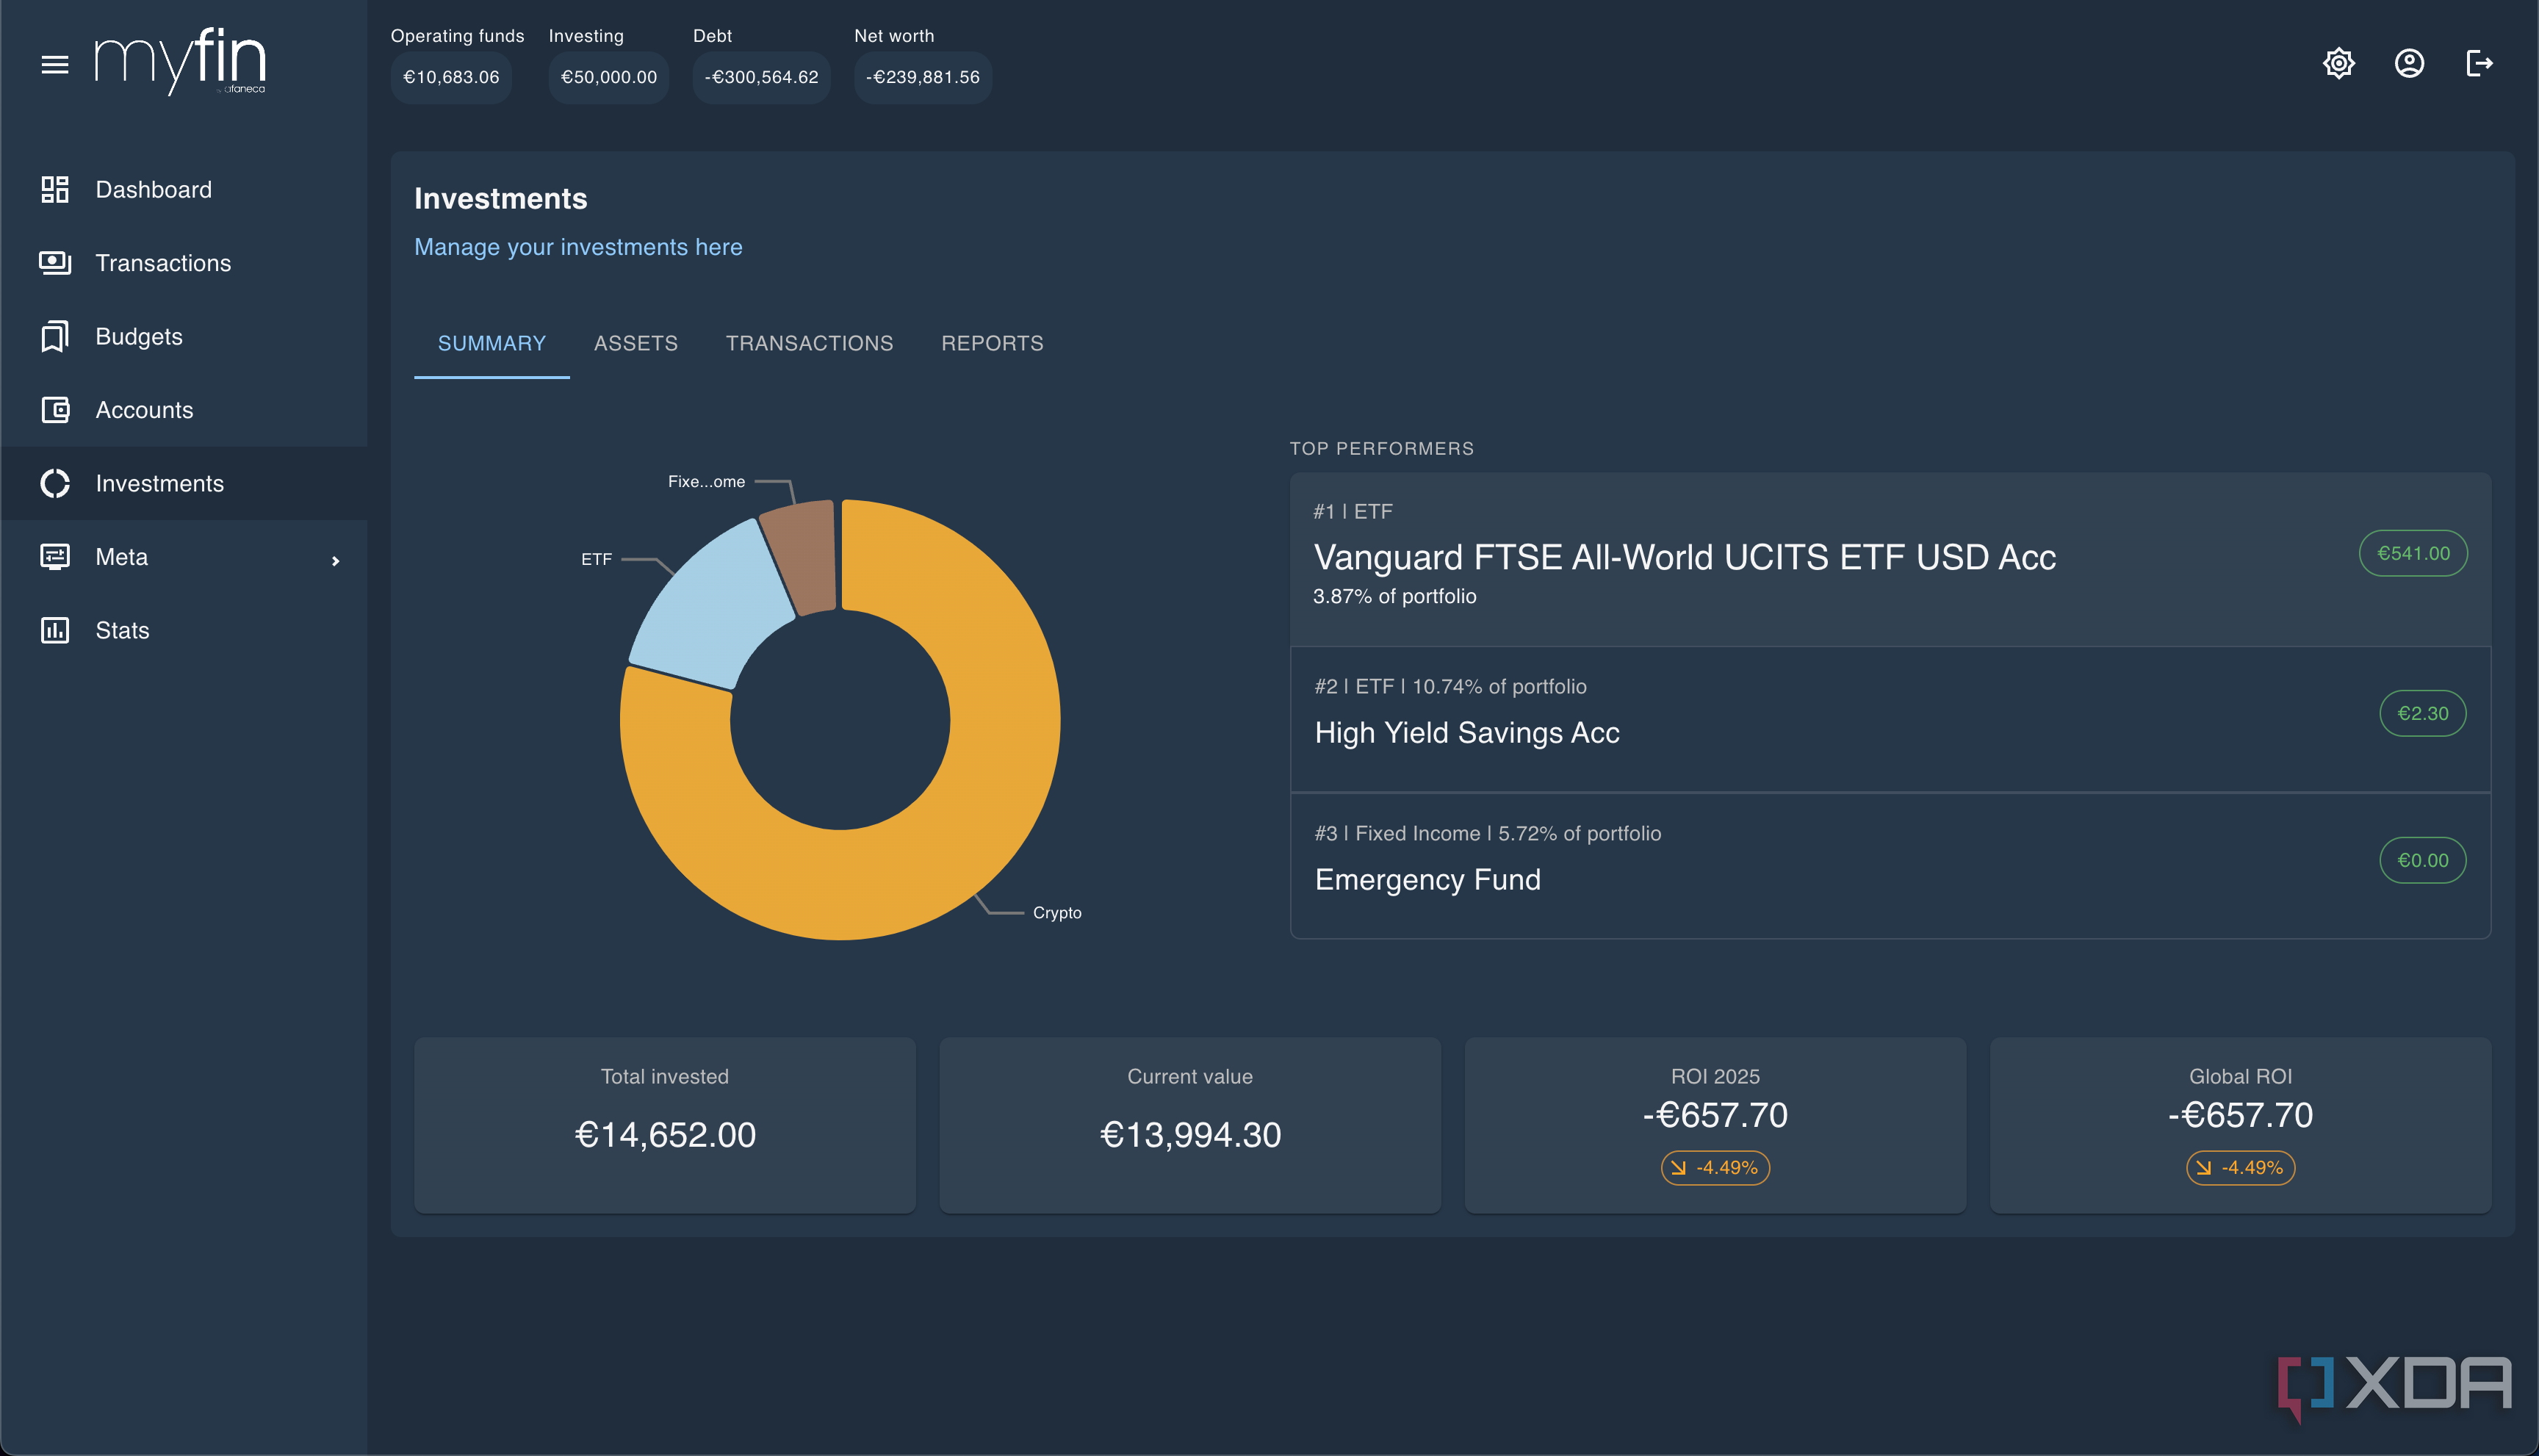Click the Total invested €14,652.00 value
This screenshot has height=1456, width=2539.
coord(665,1135)
